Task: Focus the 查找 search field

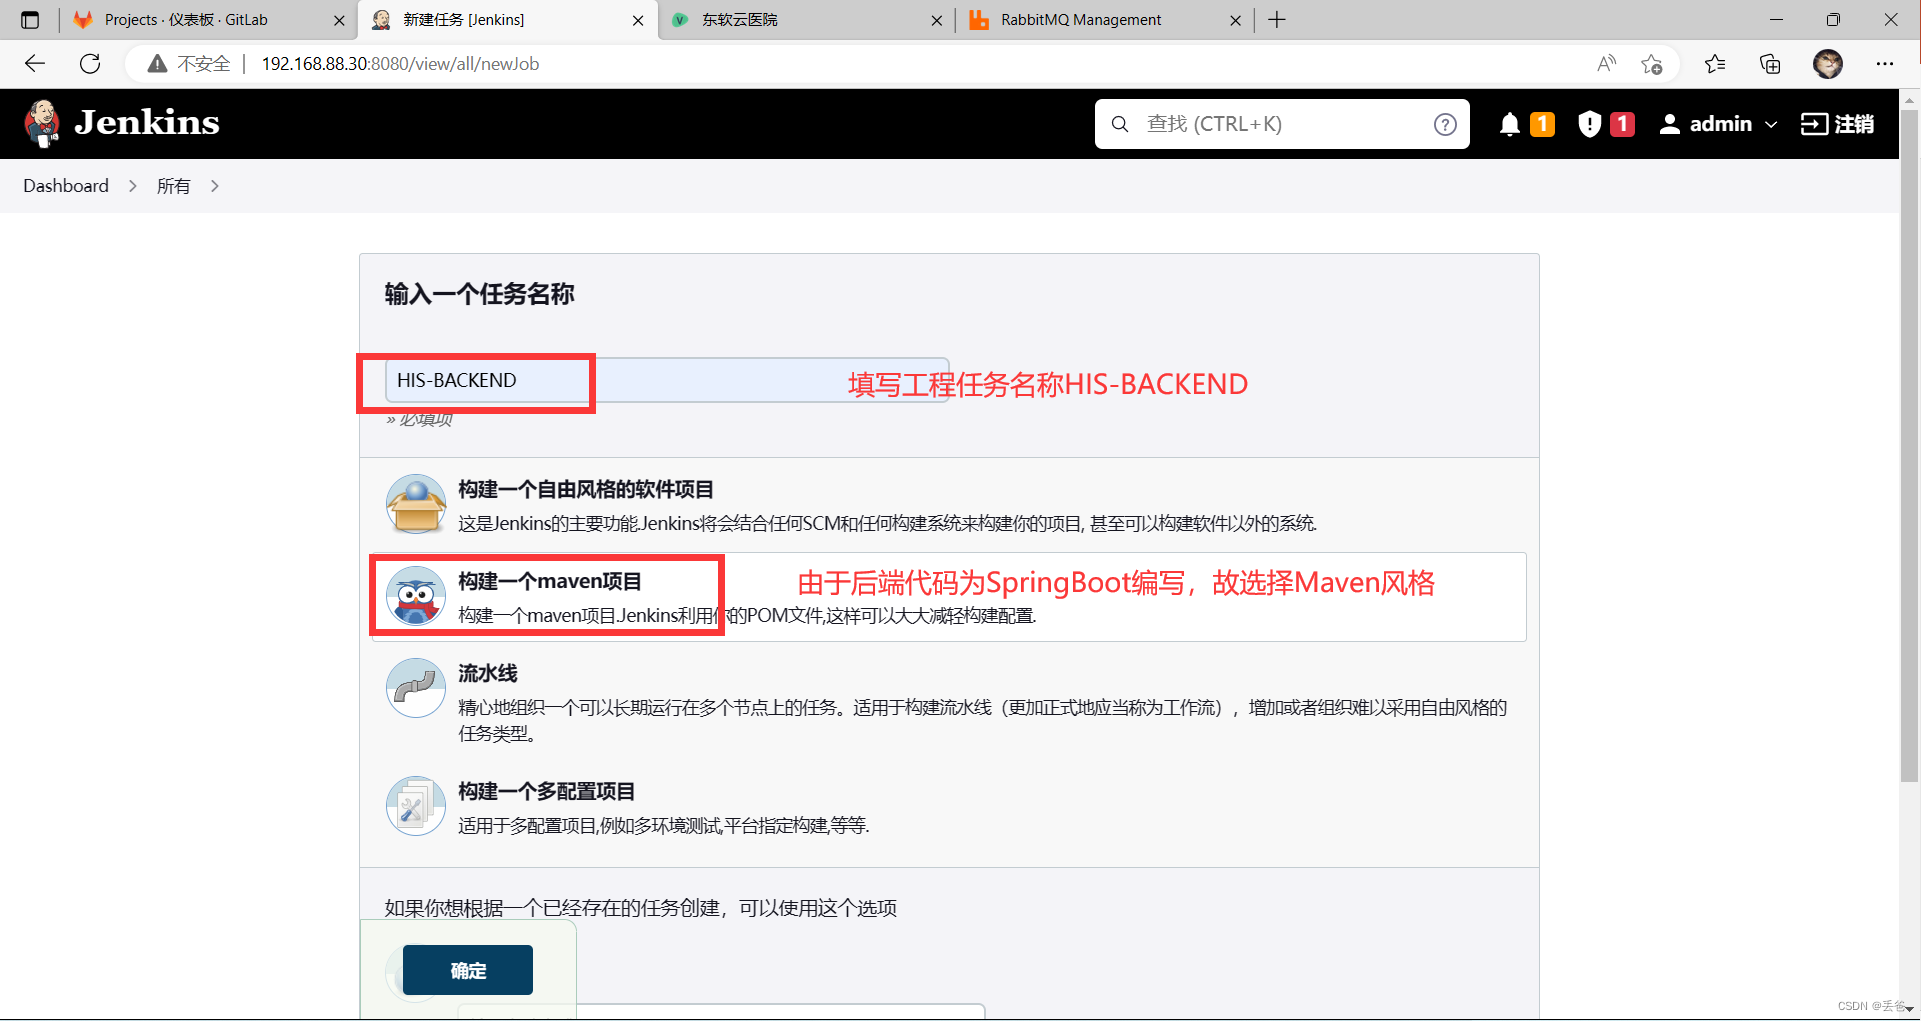Action: pyautogui.click(x=1282, y=124)
